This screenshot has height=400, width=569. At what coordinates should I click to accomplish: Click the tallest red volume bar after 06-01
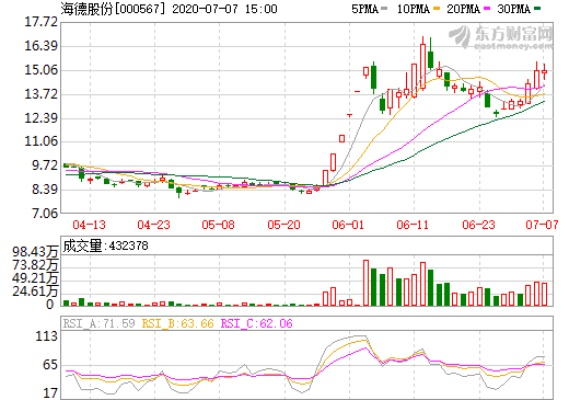point(366,283)
